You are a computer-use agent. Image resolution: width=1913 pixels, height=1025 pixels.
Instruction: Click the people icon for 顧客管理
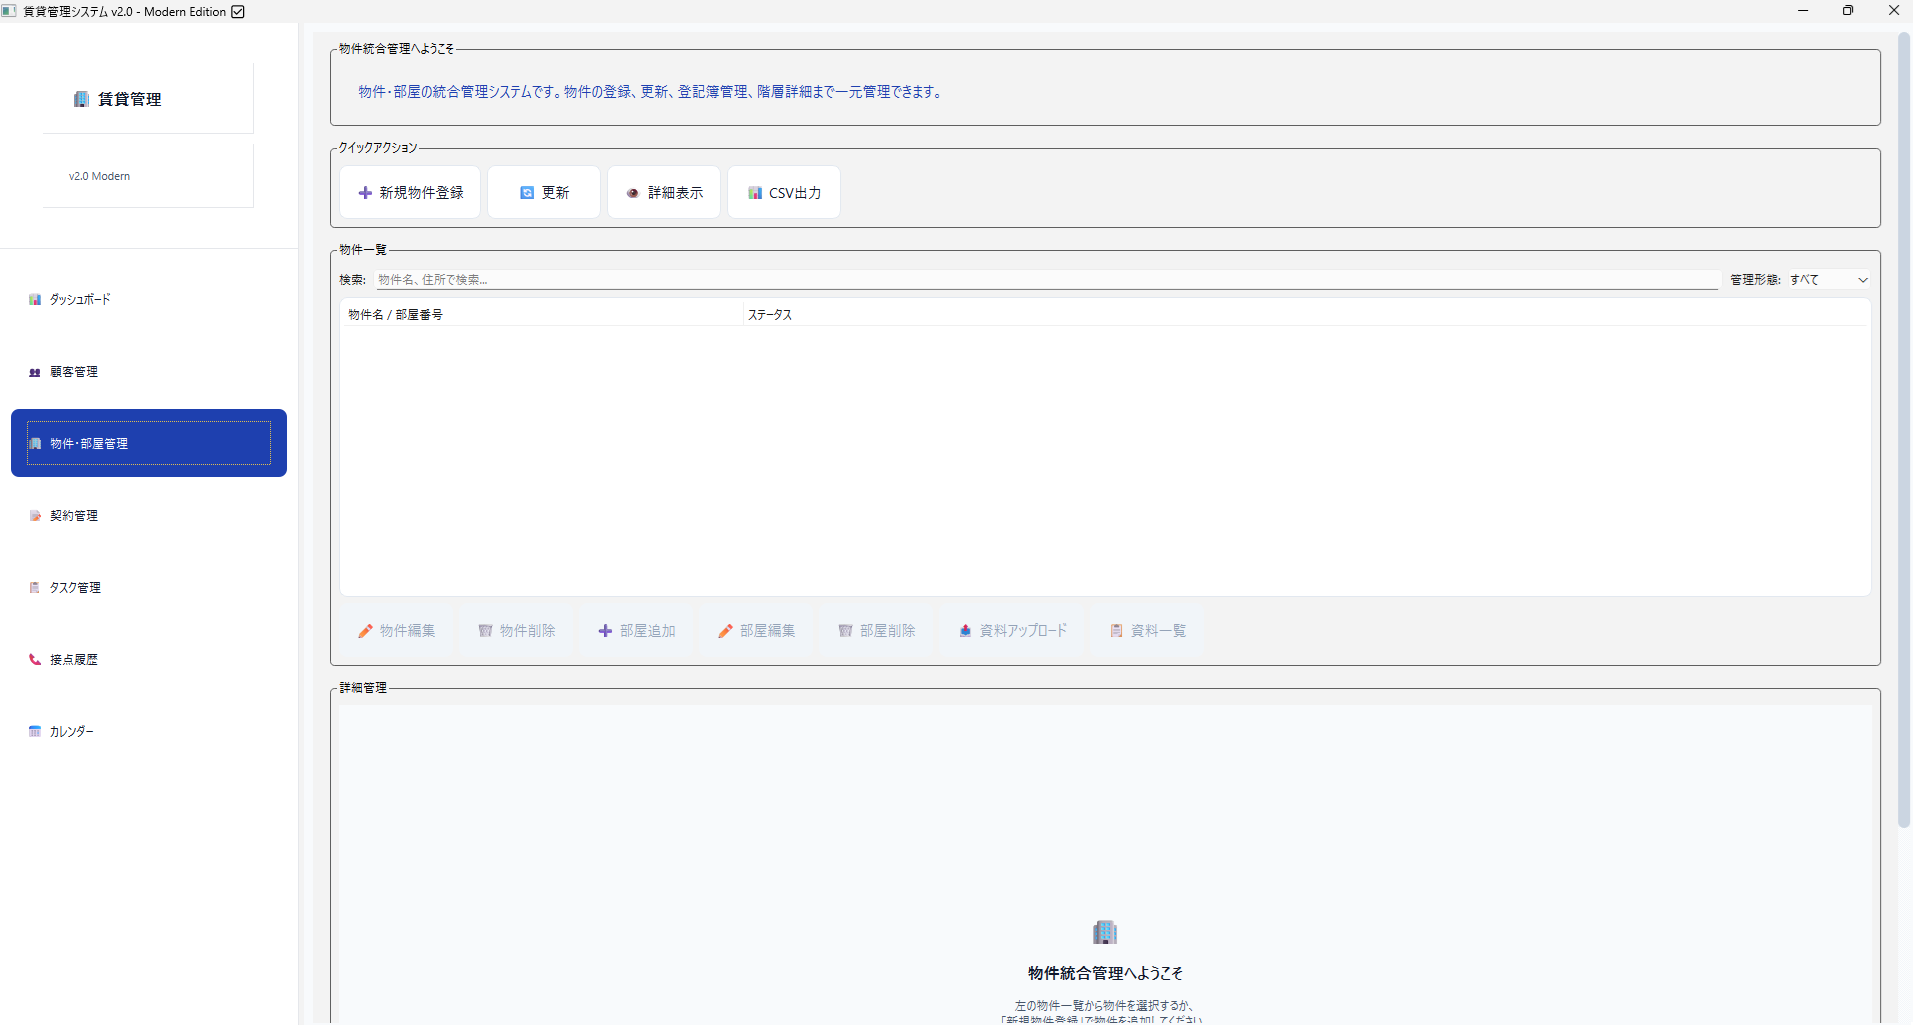pos(35,372)
